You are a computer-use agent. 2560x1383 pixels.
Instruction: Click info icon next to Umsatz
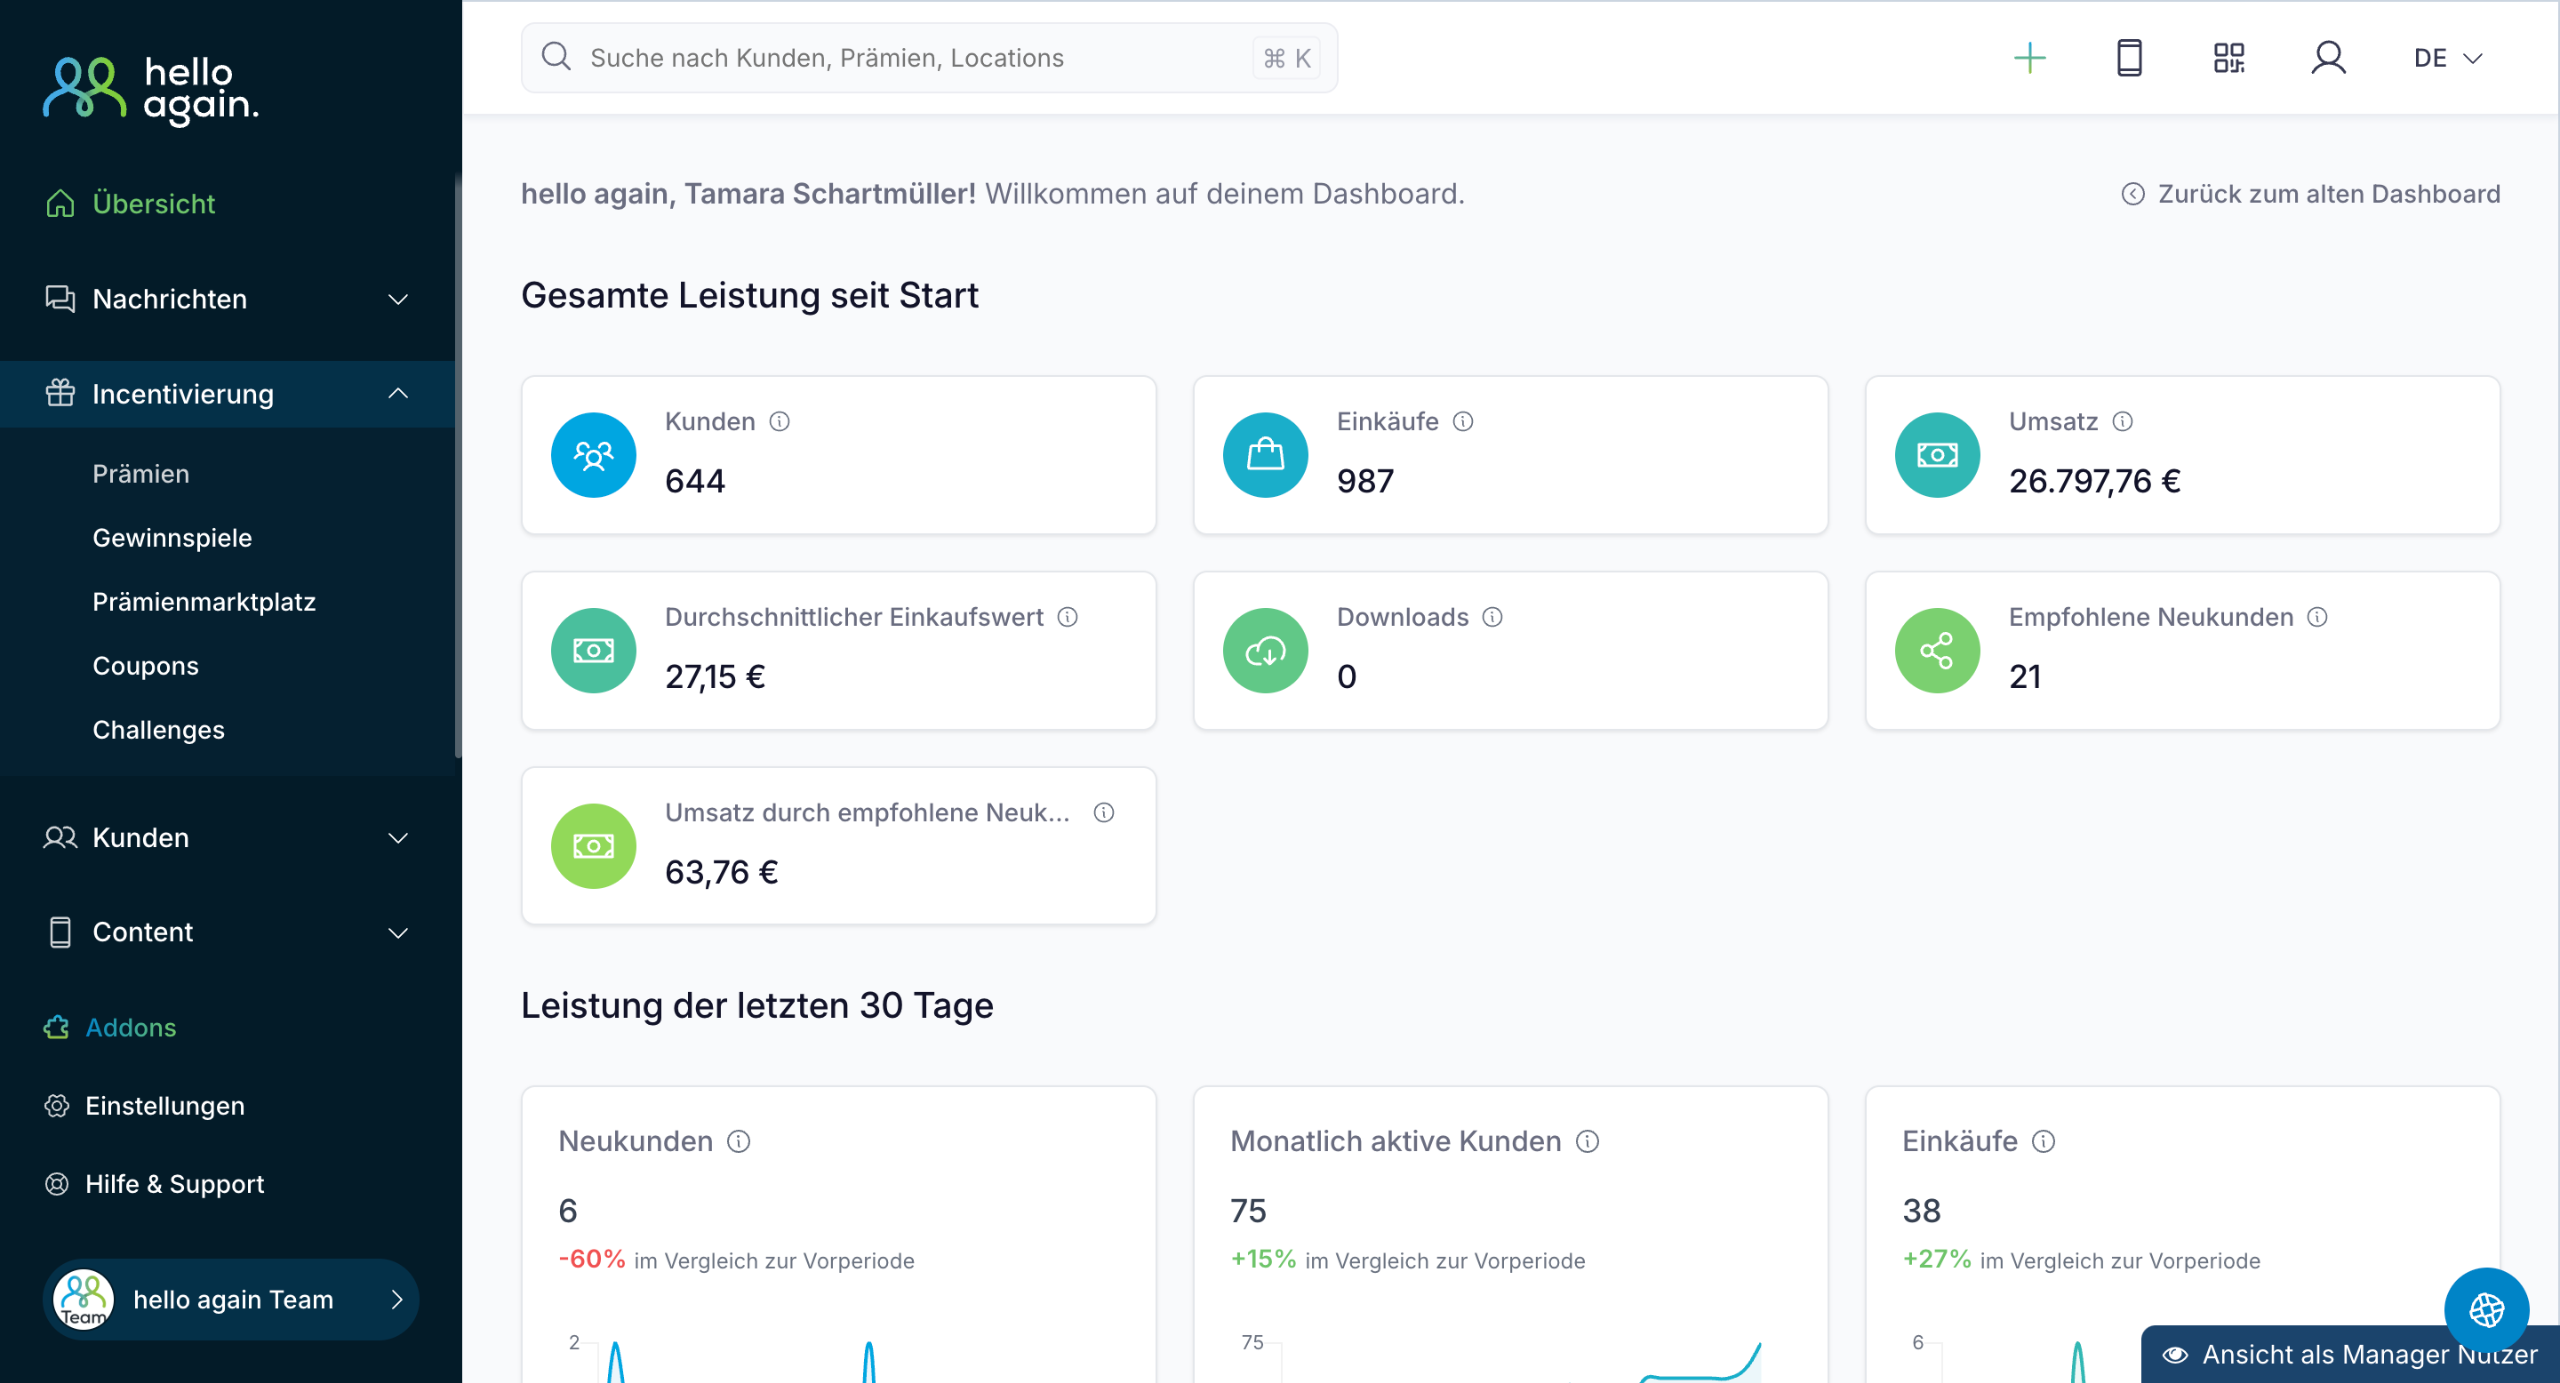point(2122,422)
